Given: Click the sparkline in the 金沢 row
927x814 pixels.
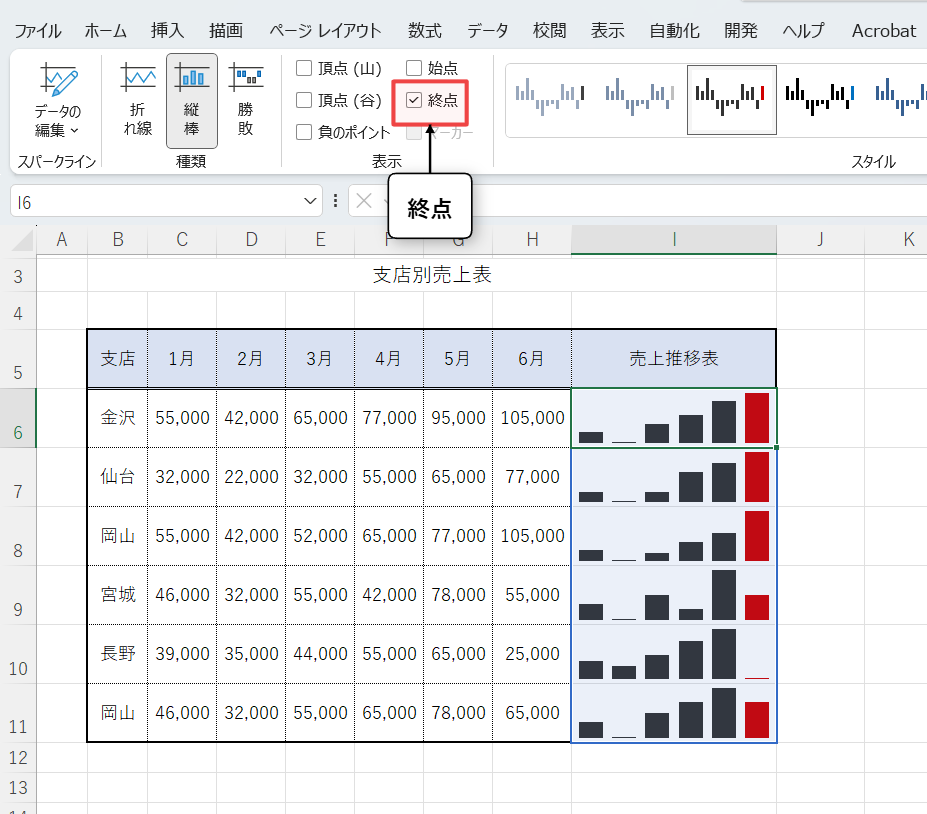Looking at the screenshot, I should point(673,418).
